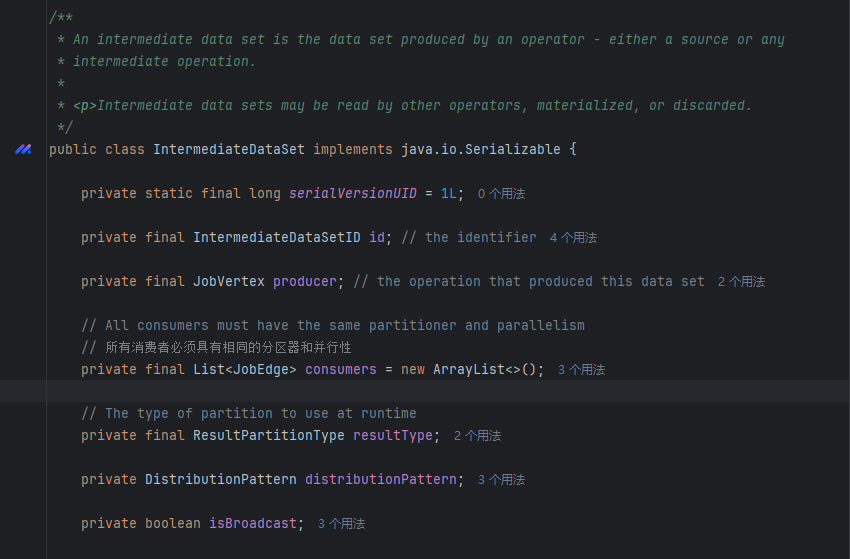Image resolution: width=850 pixels, height=559 pixels.
Task: Open '2 个用法' hint after producer field
Action: coord(742,282)
